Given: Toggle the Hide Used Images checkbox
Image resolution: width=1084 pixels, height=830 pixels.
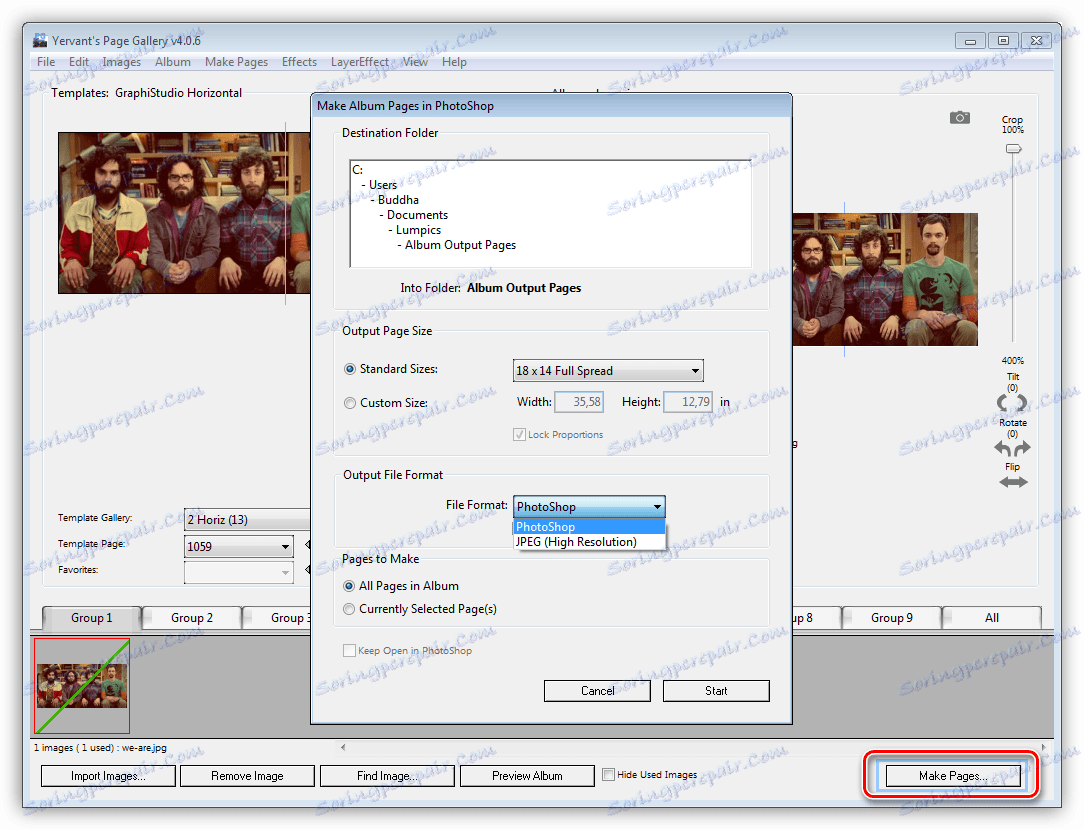Looking at the screenshot, I should point(608,775).
